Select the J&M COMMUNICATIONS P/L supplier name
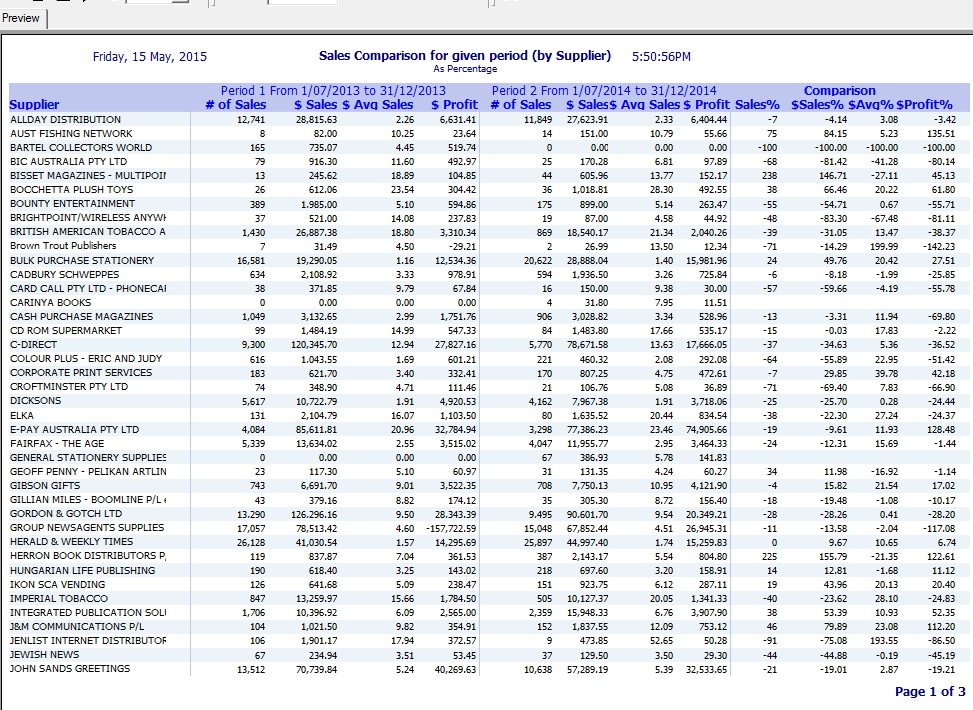 tap(77, 626)
